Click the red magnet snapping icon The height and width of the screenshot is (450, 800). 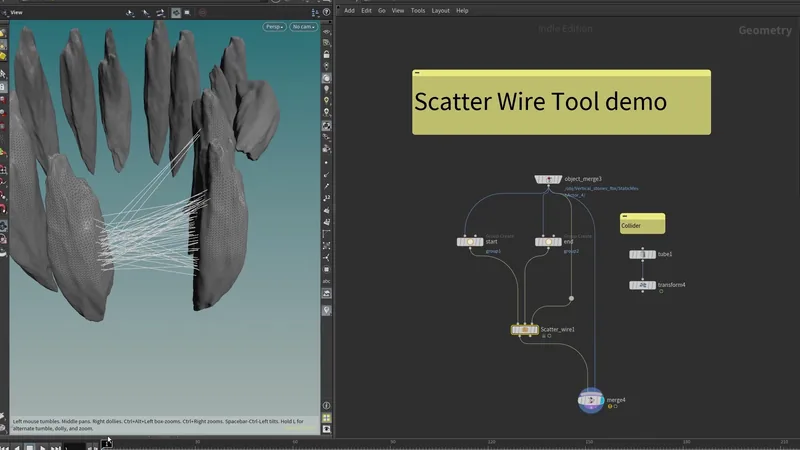[3, 208]
